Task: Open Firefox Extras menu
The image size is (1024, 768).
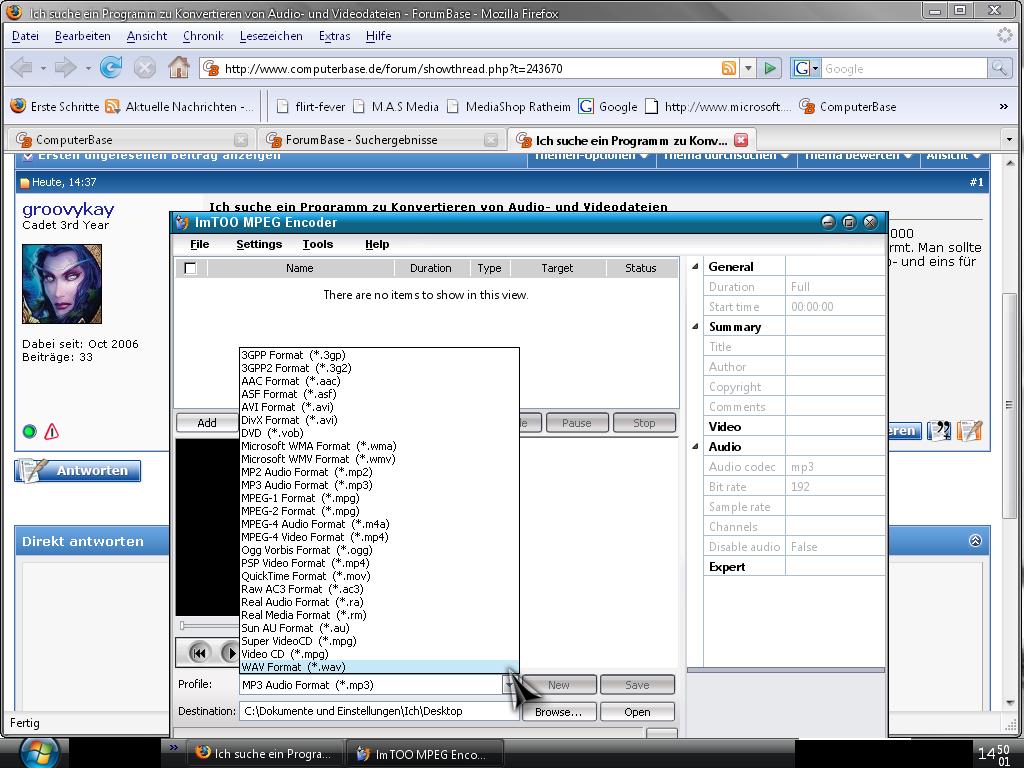Action: coord(334,36)
